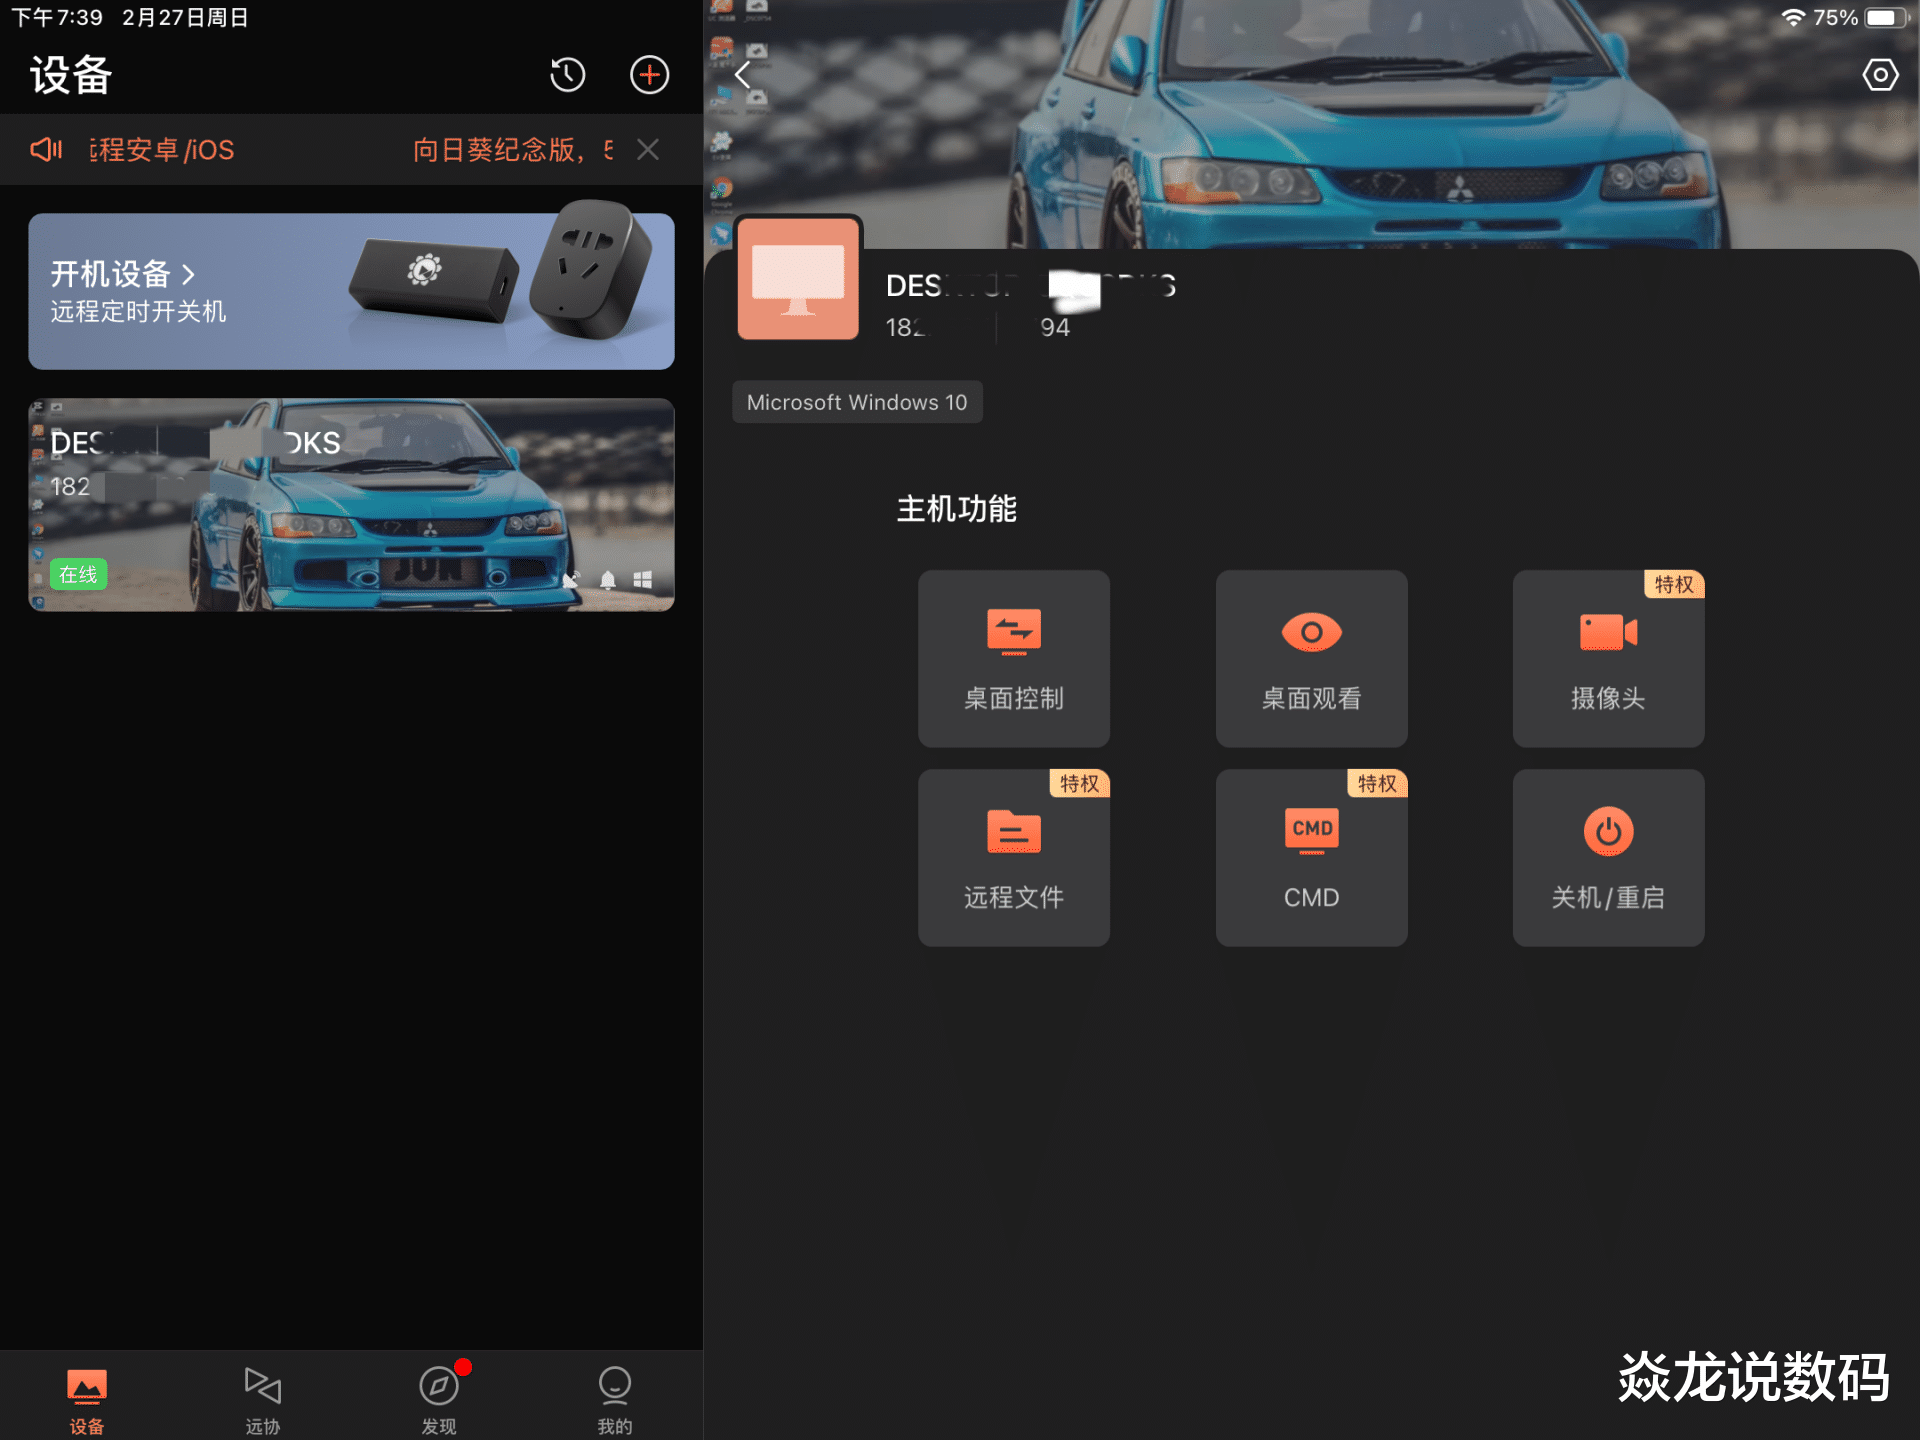Open 远程文件 remote file transfer

(x=1013, y=857)
